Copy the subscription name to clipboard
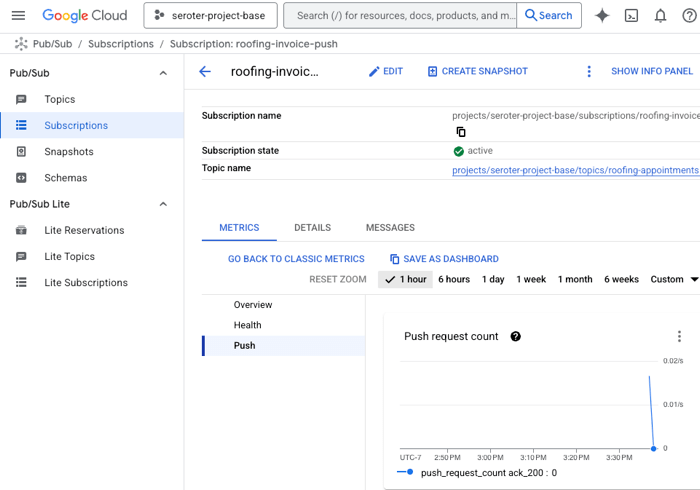The height and width of the screenshot is (490, 700). [461, 132]
